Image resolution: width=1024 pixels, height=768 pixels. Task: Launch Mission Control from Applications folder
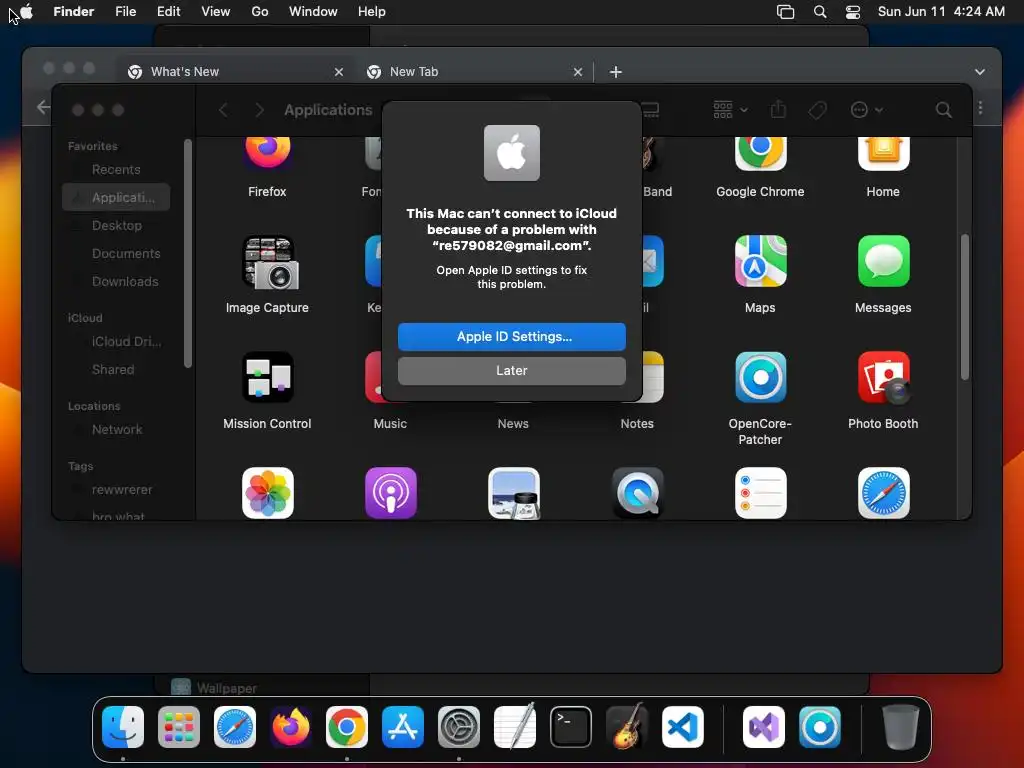coord(267,377)
